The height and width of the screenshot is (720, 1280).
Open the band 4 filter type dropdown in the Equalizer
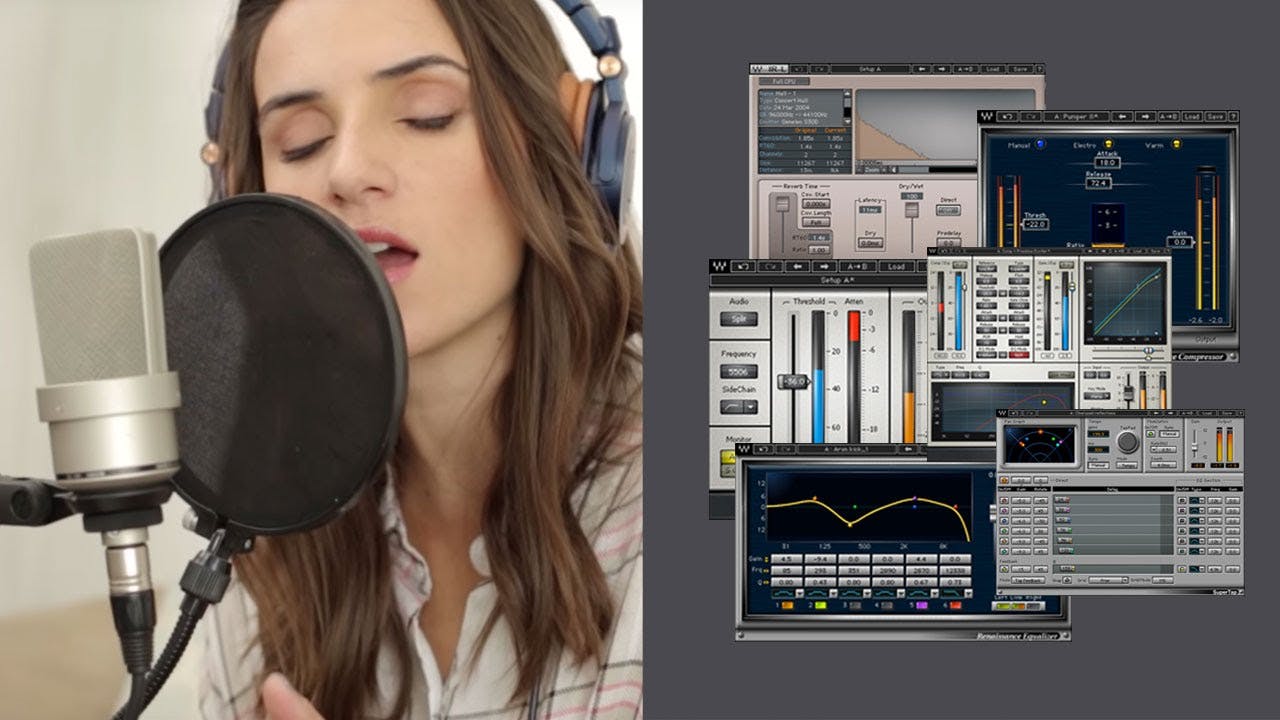pyautogui.click(x=901, y=593)
